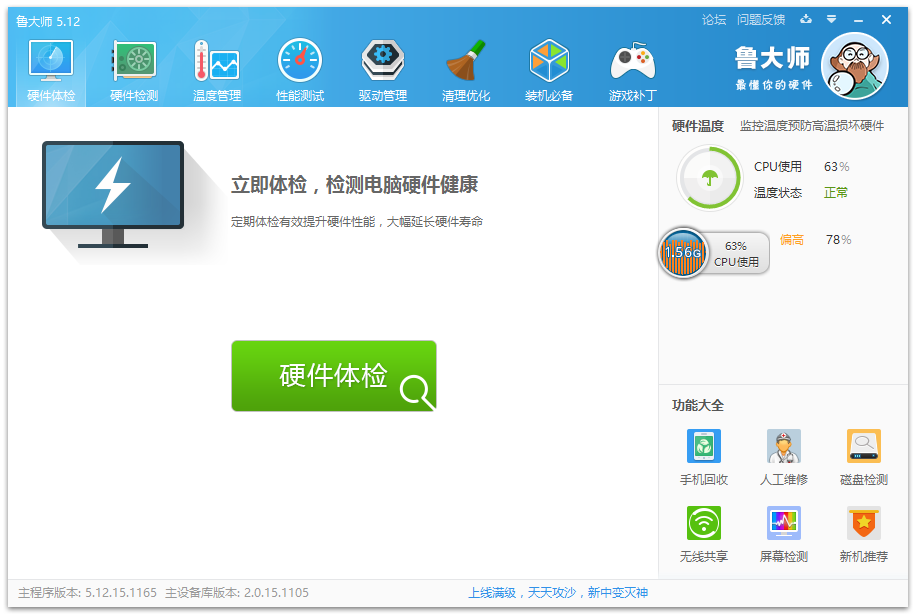Click the 主程序版本 5.12.15.1165 text

point(87,593)
